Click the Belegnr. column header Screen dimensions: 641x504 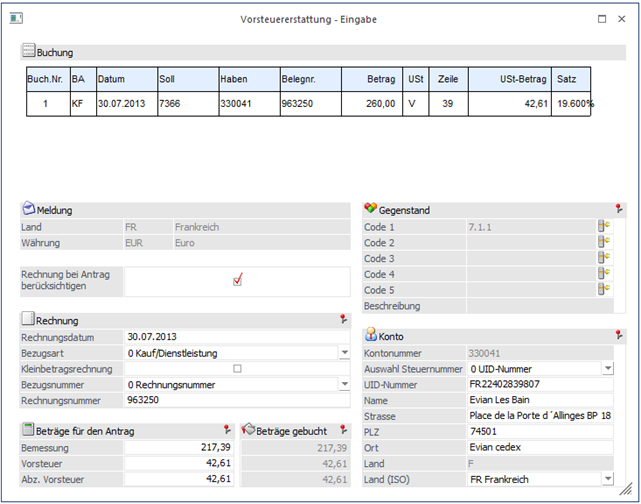point(309,79)
